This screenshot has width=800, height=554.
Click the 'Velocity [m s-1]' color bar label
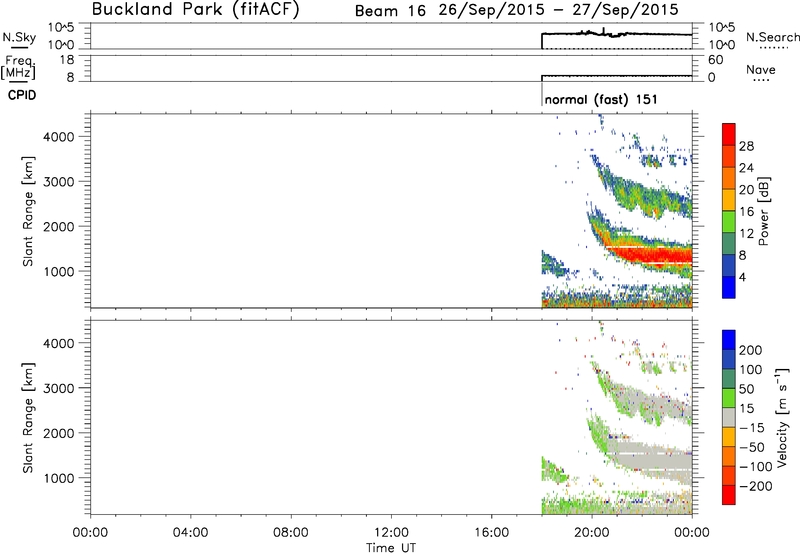point(782,417)
